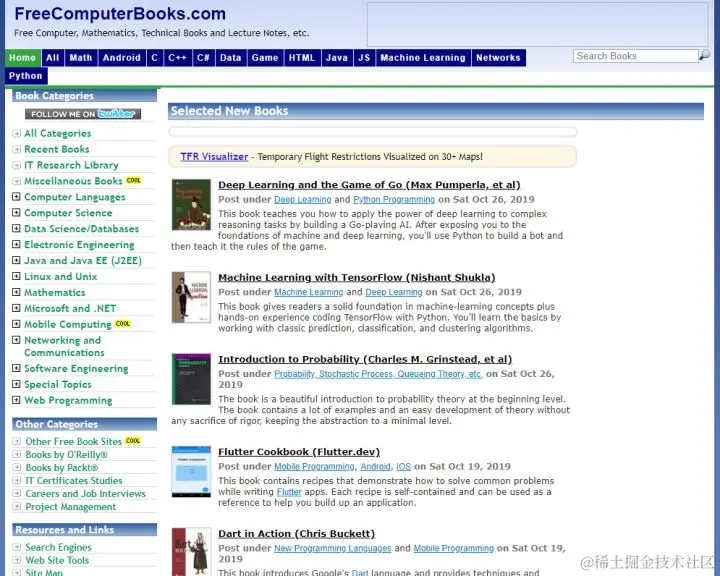The width and height of the screenshot is (720, 576).
Task: Click the Probability, Stochastic Process link
Action: point(378,374)
